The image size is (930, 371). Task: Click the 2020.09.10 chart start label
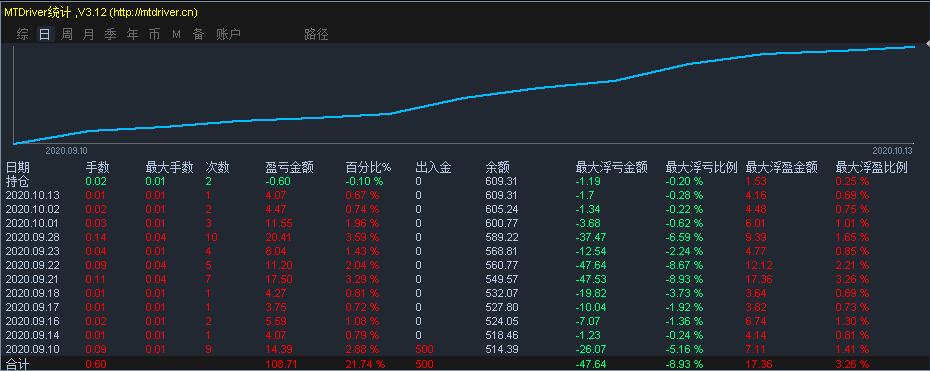[66, 151]
